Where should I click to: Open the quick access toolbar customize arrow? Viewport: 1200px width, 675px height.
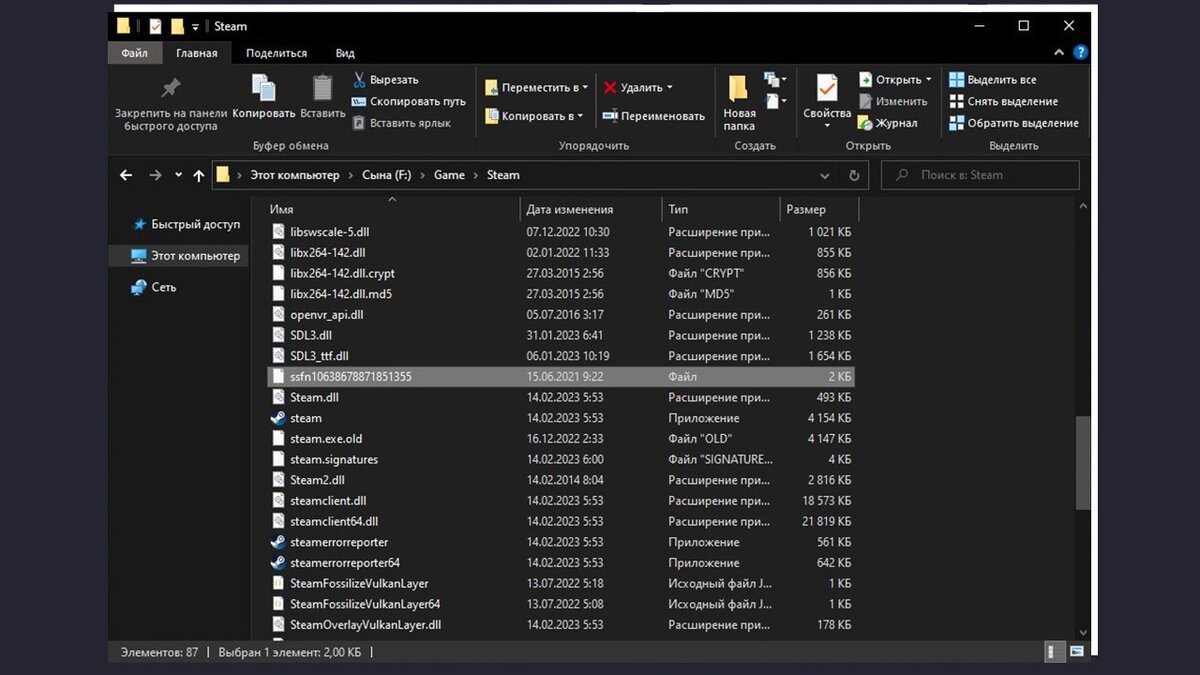coord(196,27)
